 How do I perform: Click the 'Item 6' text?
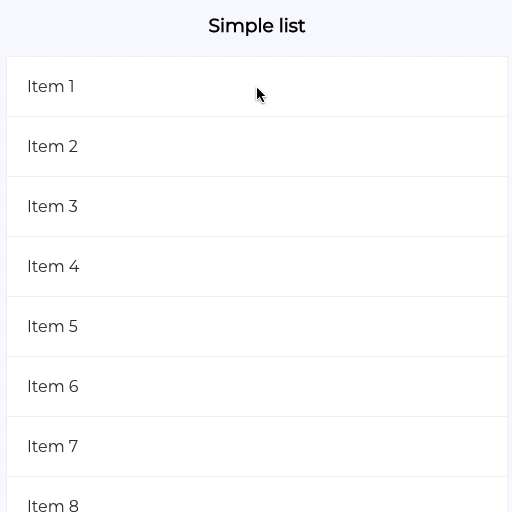[x=53, y=387]
